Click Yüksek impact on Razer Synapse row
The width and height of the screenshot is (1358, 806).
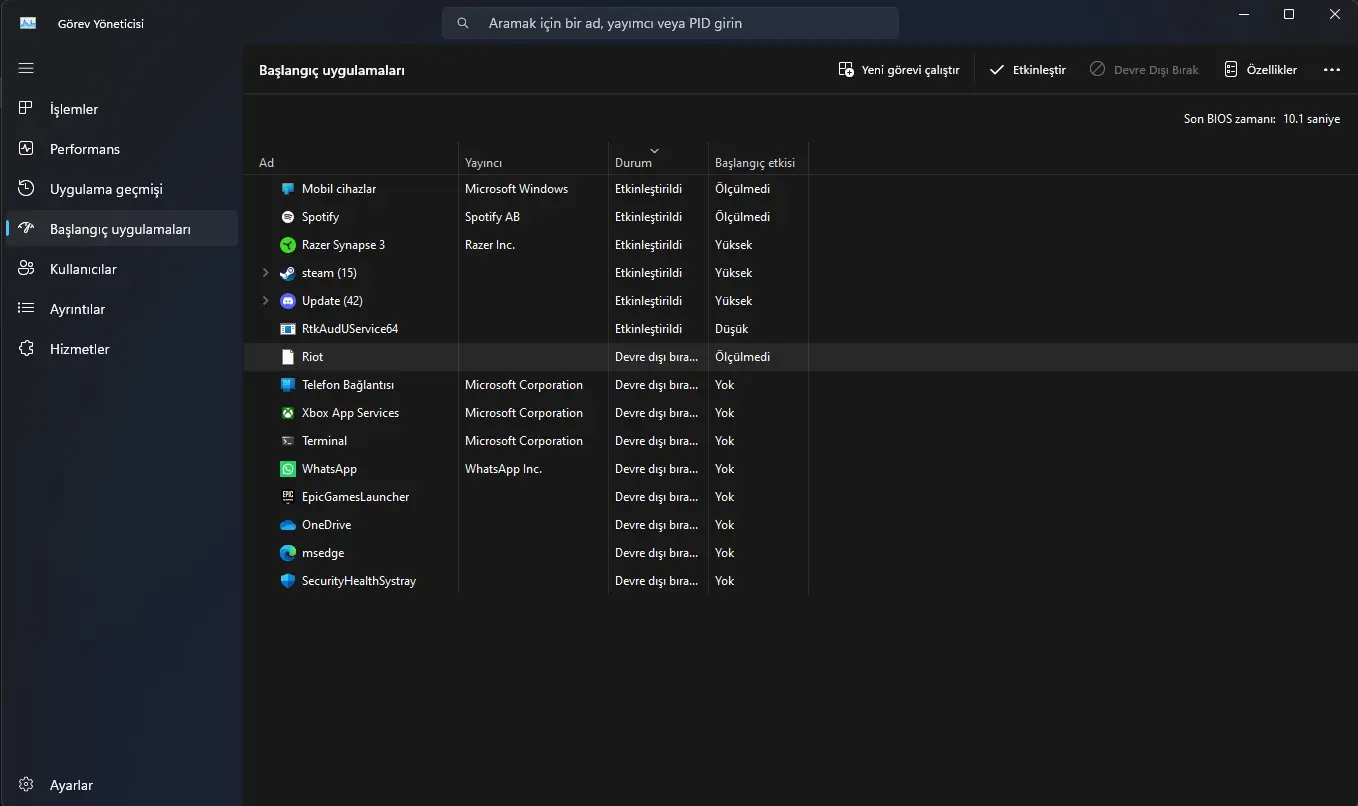pos(734,245)
